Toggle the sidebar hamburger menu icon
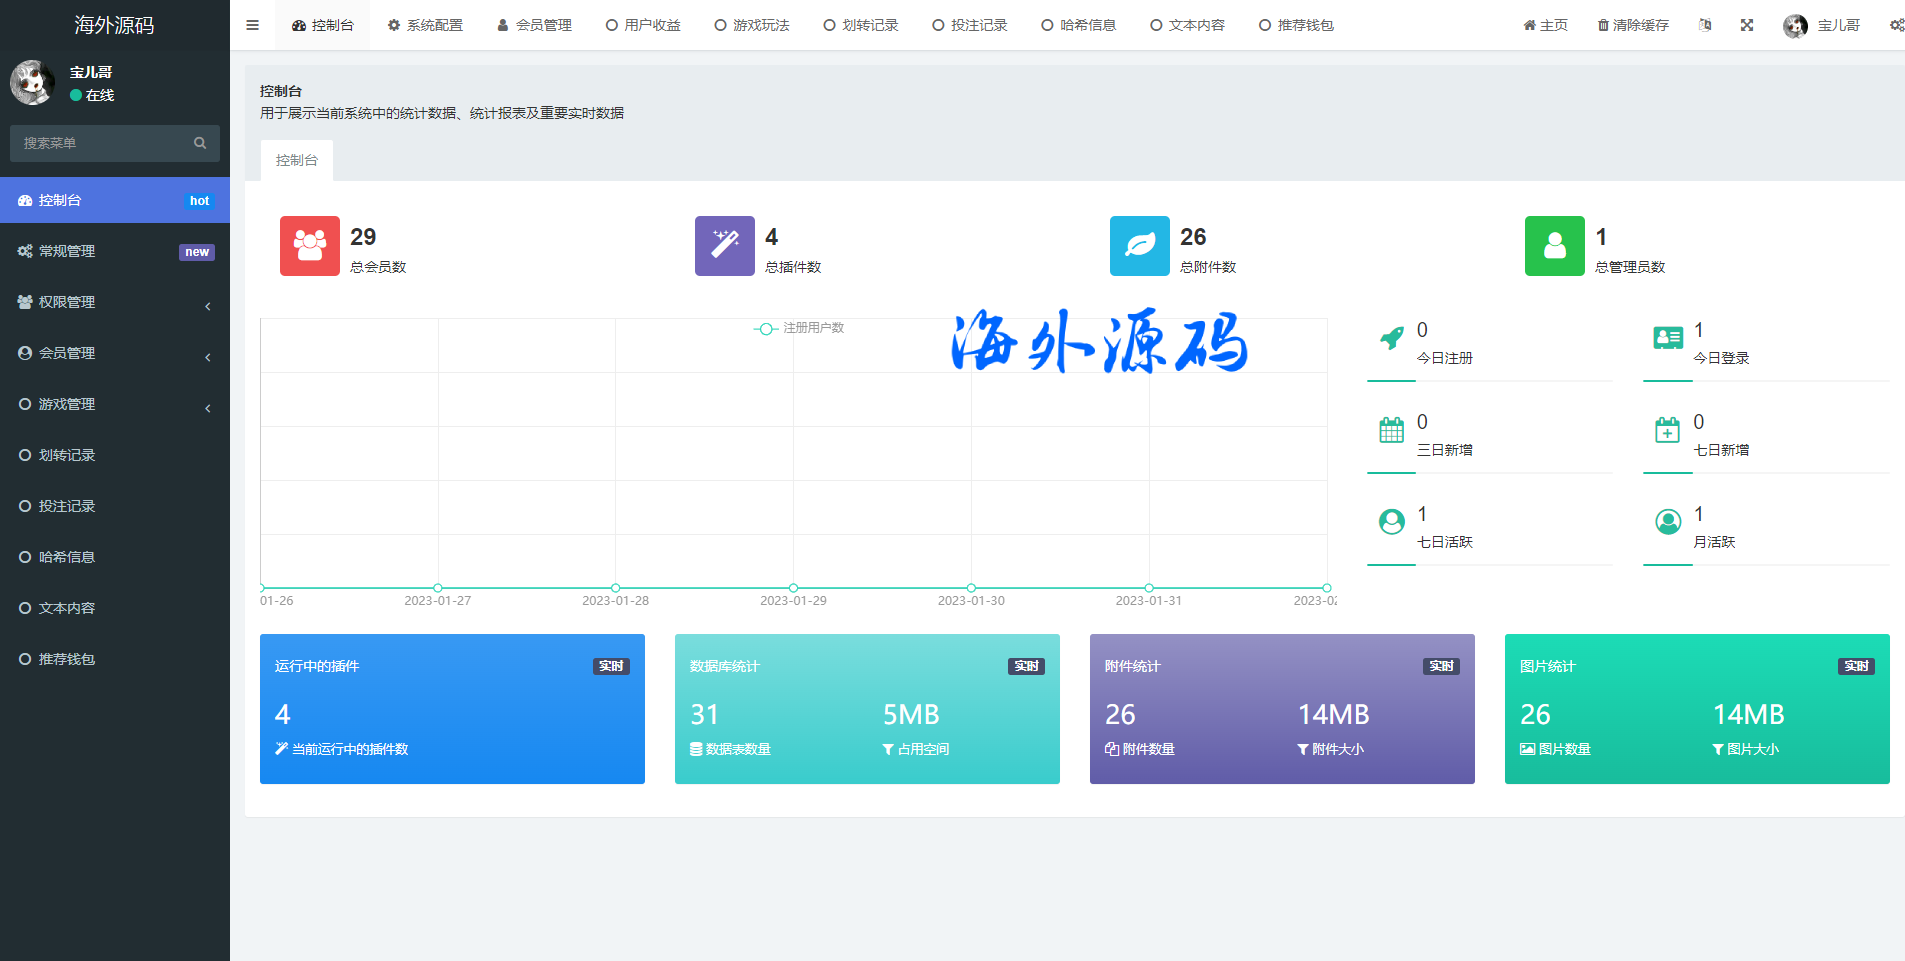1905x961 pixels. [252, 25]
